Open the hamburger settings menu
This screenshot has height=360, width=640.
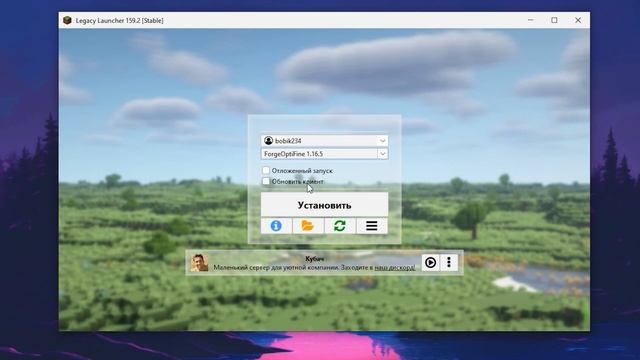371,226
